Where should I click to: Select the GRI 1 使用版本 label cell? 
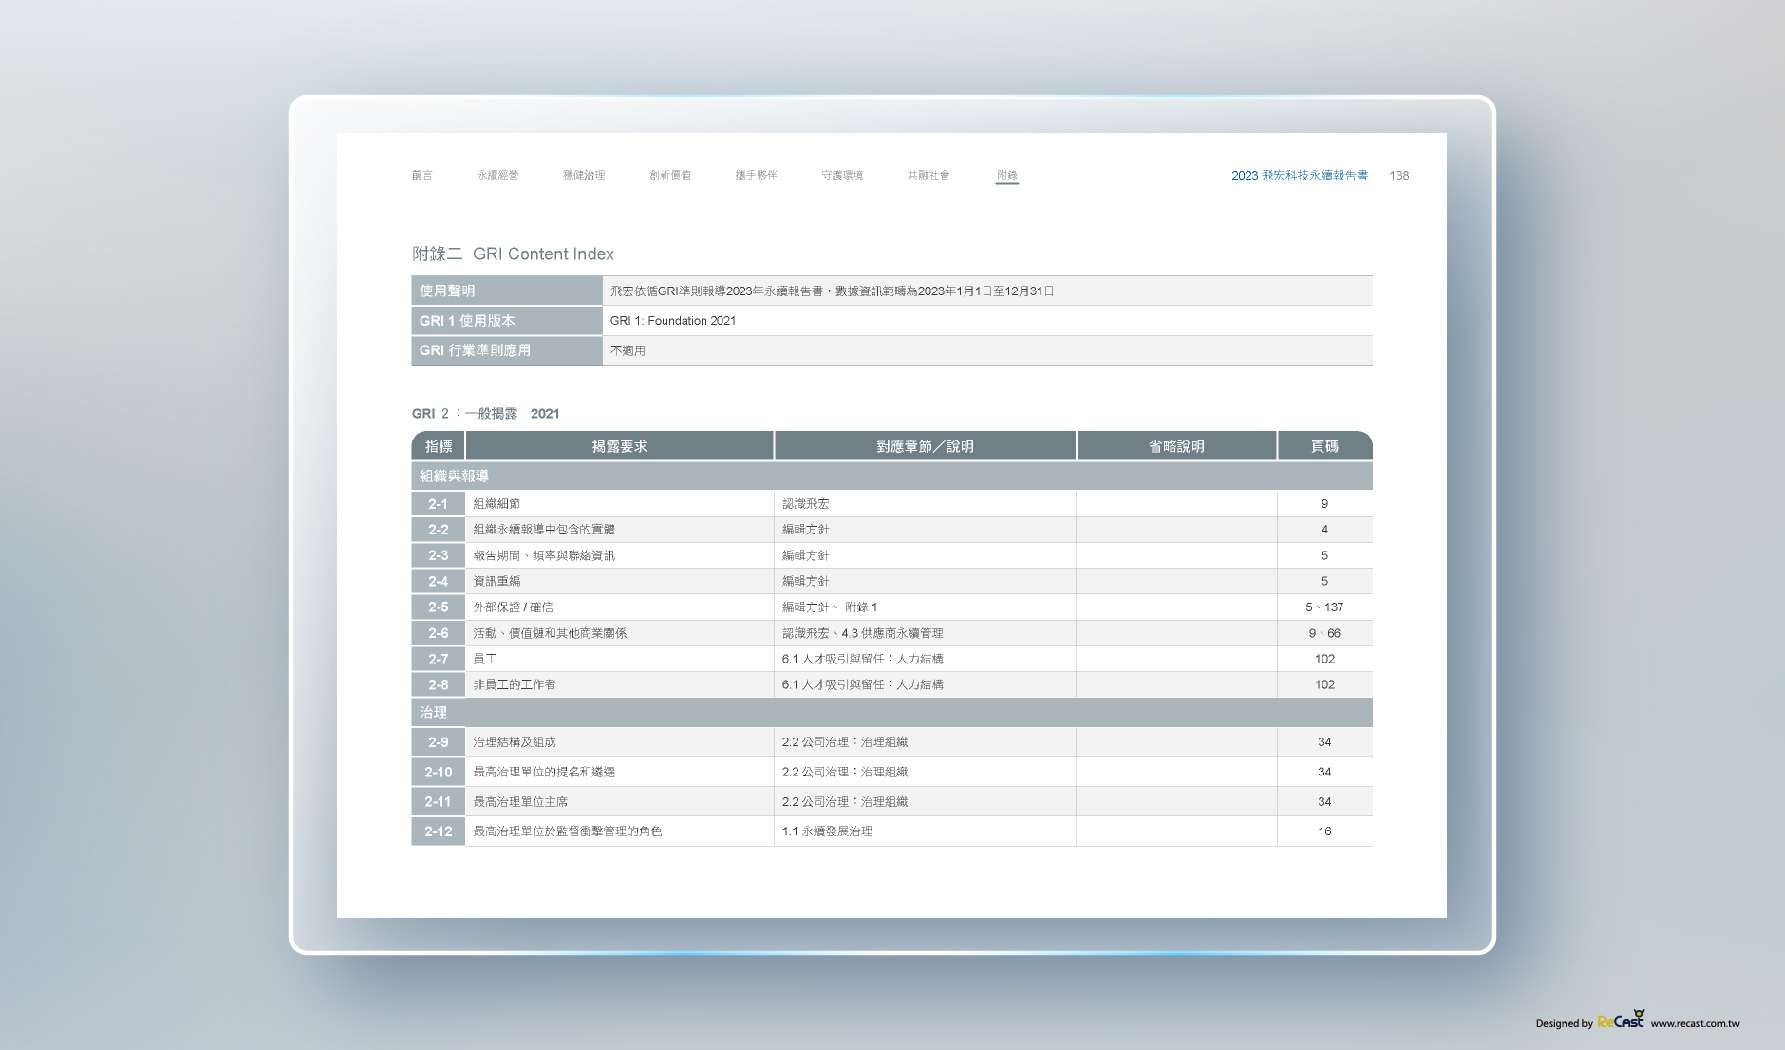point(507,321)
